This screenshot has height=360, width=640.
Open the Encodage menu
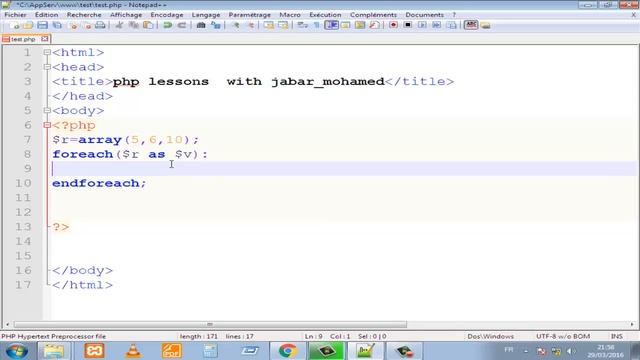point(167,15)
